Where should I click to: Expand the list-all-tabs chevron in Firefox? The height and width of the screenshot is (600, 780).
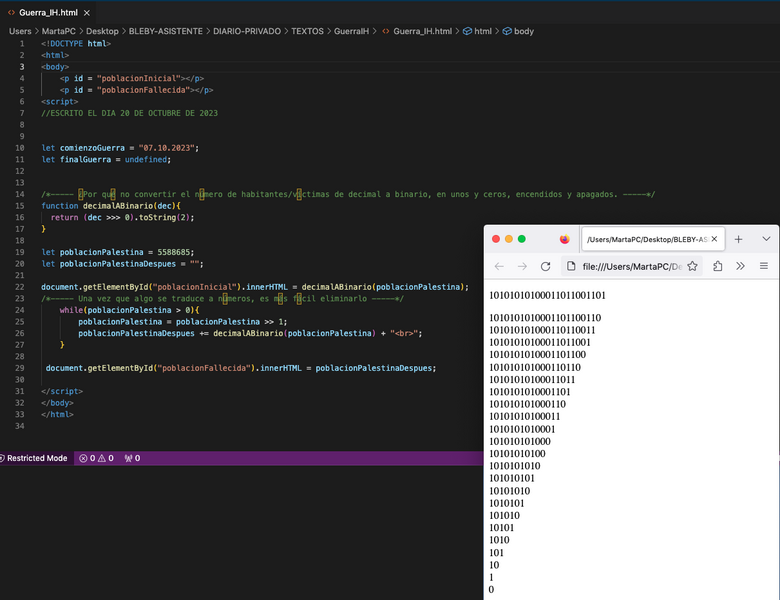765,240
